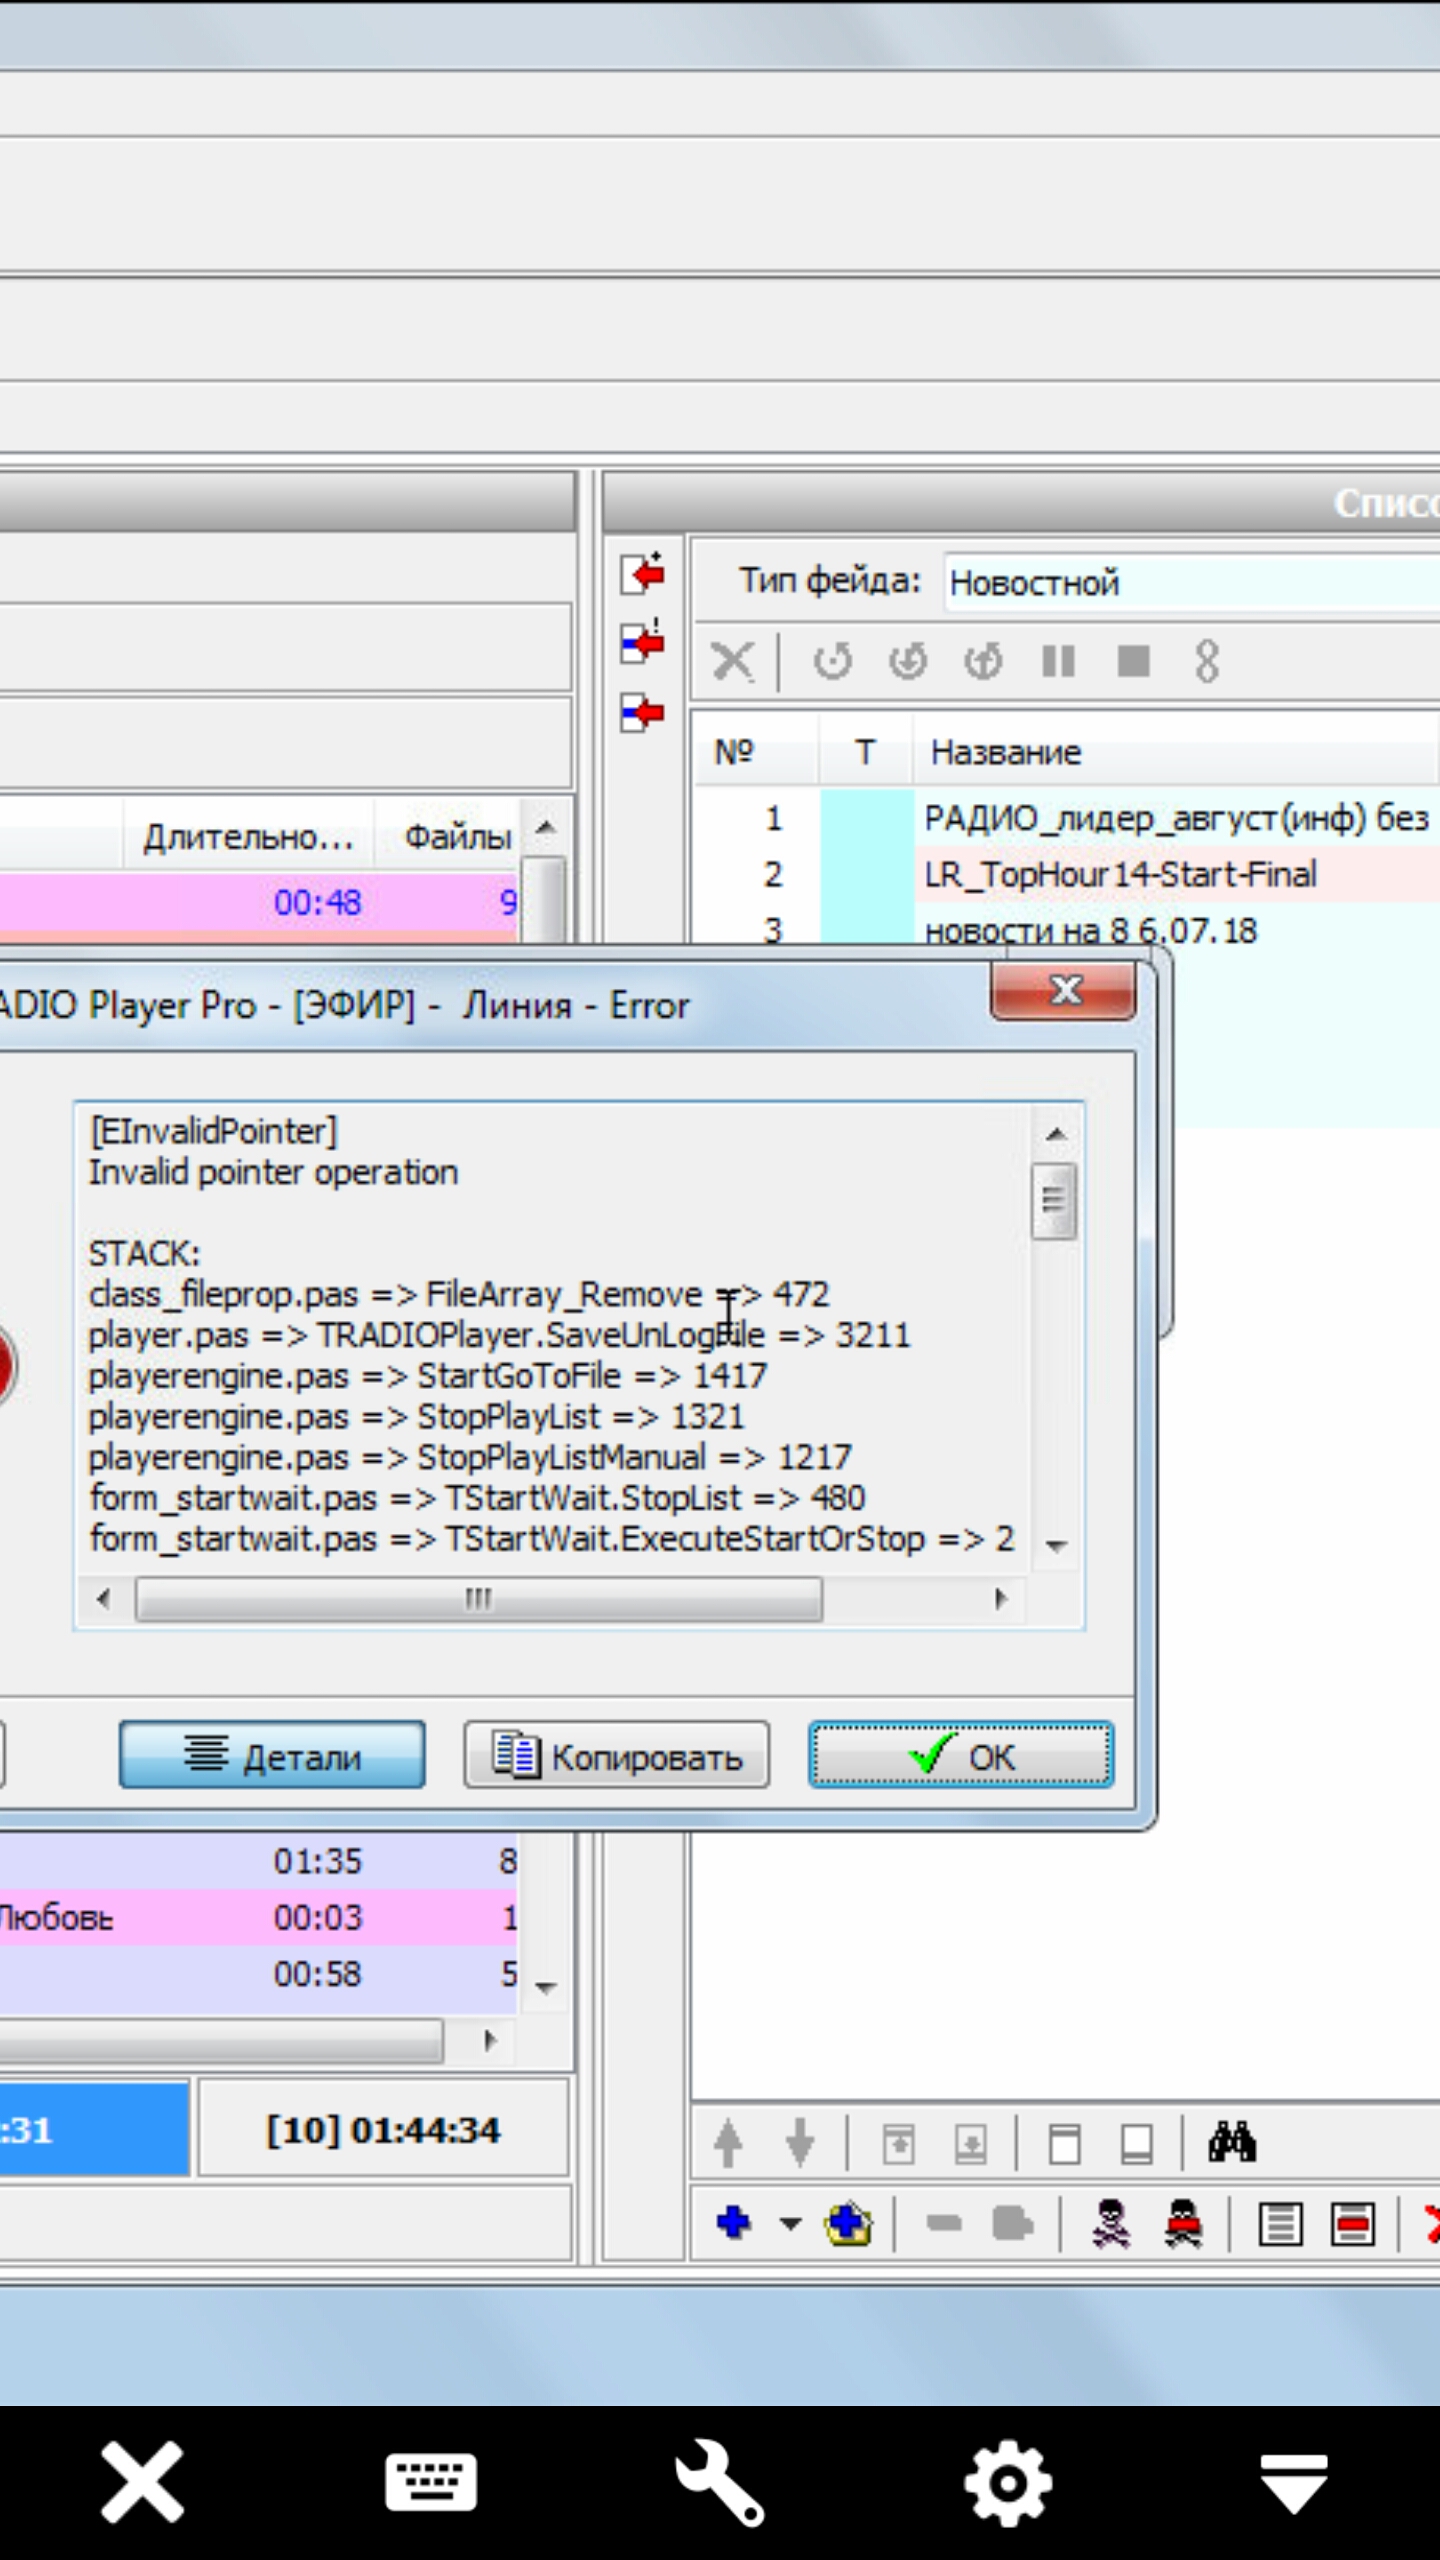Click stack trace scroll left arrow
Viewport: 1440px width, 2560px height.
[x=103, y=1599]
